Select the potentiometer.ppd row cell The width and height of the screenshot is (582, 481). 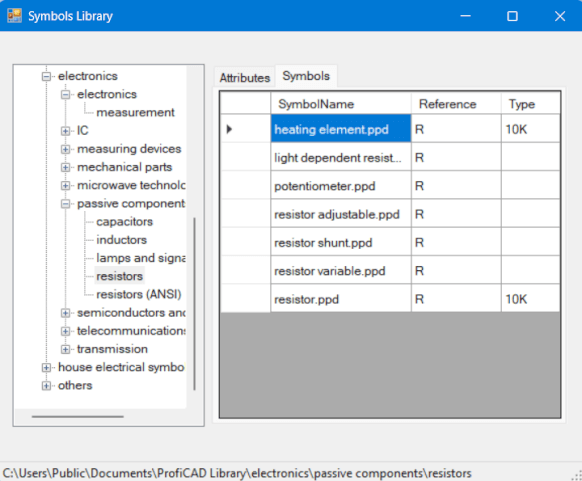click(341, 185)
